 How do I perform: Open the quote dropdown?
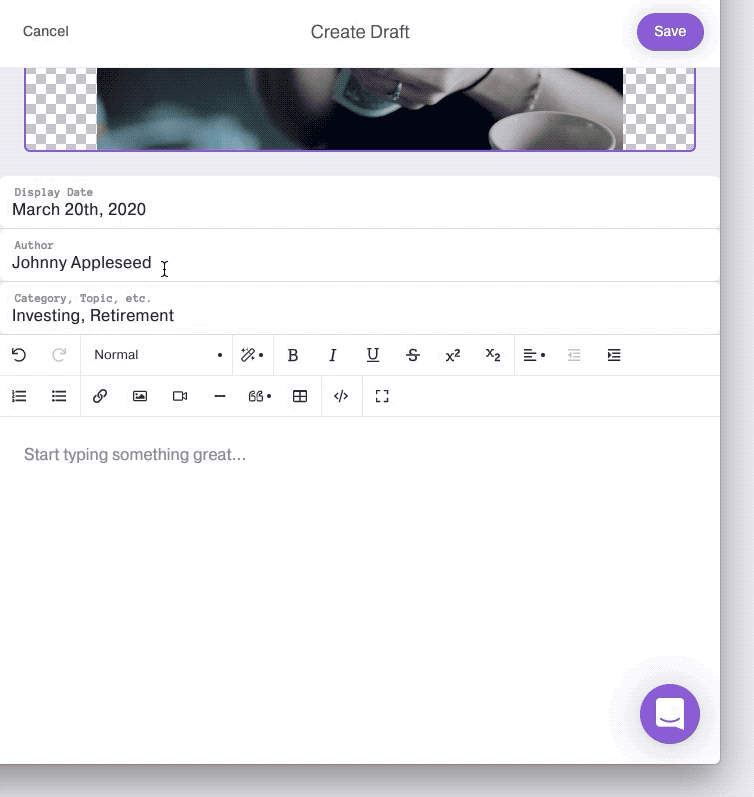point(260,396)
